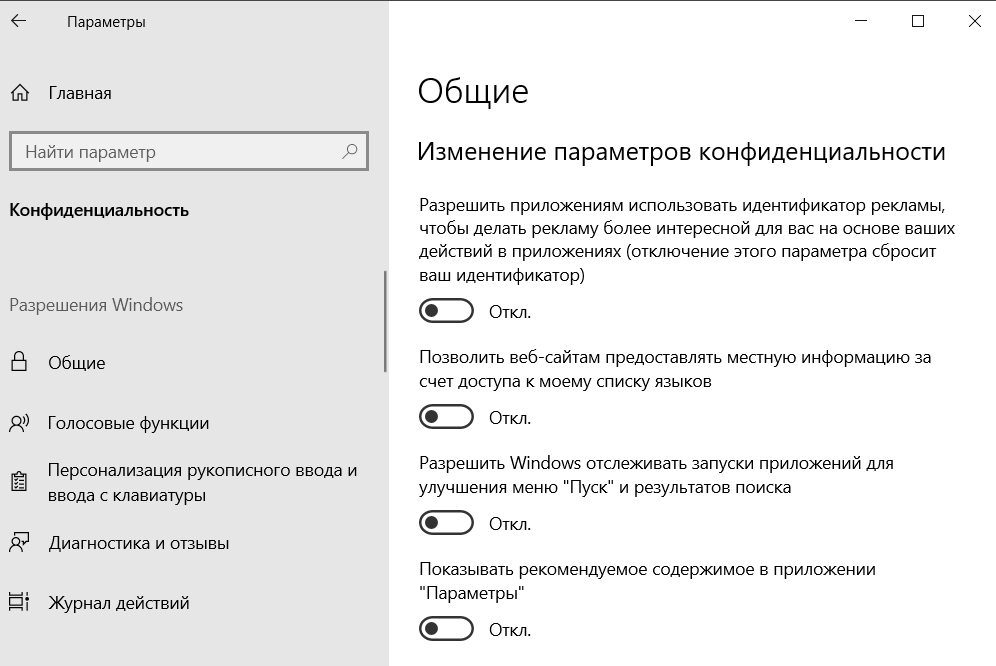Enable Windows app launch tracking switch

(x=446, y=523)
